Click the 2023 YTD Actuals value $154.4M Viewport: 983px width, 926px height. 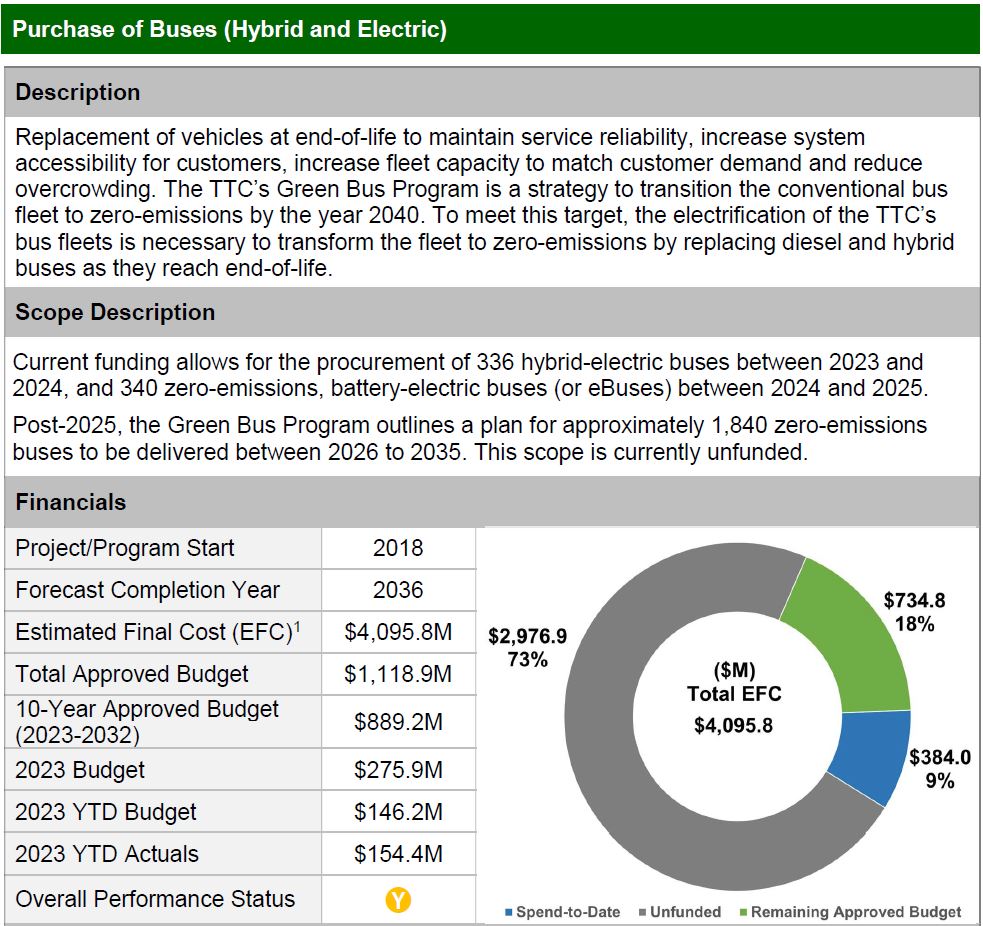tap(398, 854)
